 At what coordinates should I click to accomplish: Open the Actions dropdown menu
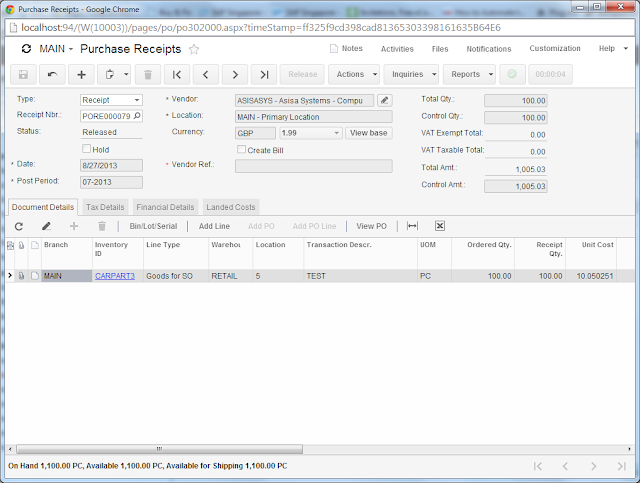pos(354,74)
